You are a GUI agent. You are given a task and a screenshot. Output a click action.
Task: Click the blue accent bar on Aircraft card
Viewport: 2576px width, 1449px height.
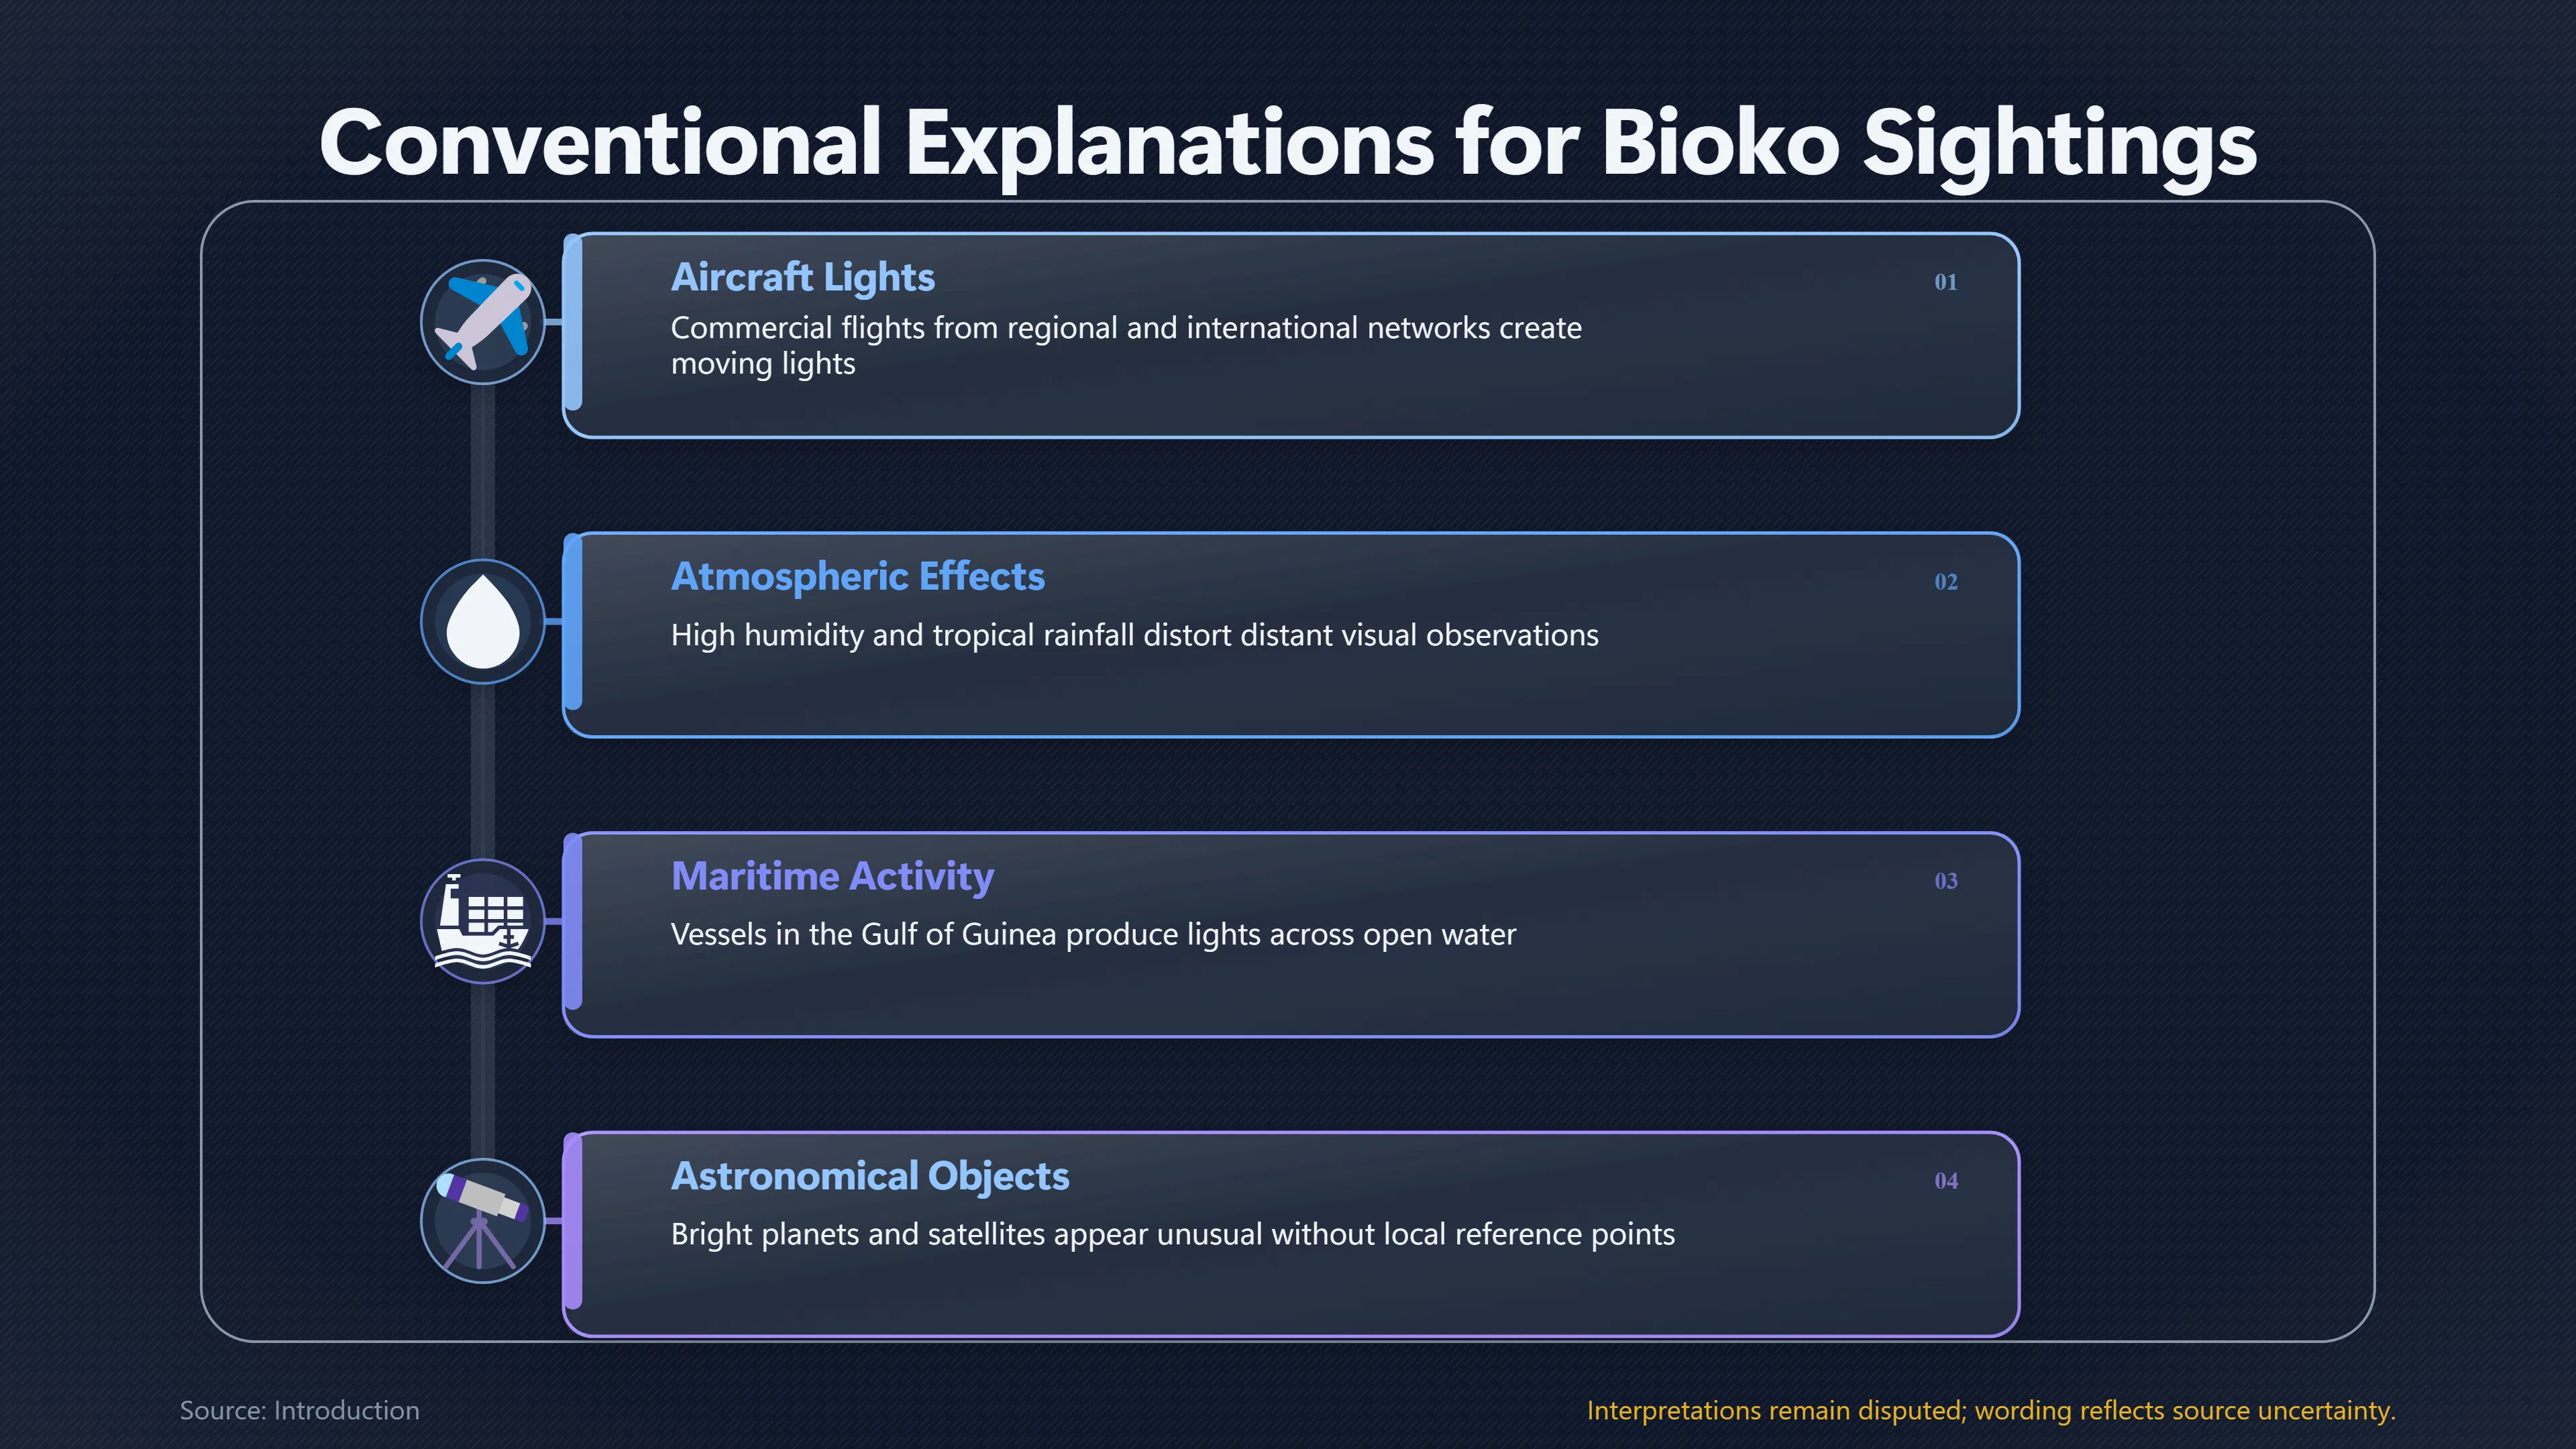pos(573,322)
